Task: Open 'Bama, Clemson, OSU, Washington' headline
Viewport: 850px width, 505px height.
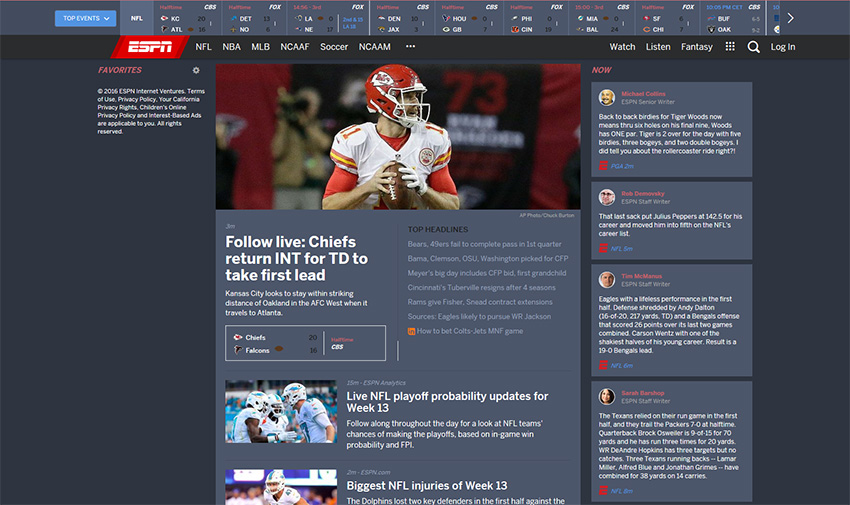Action: 488,258
